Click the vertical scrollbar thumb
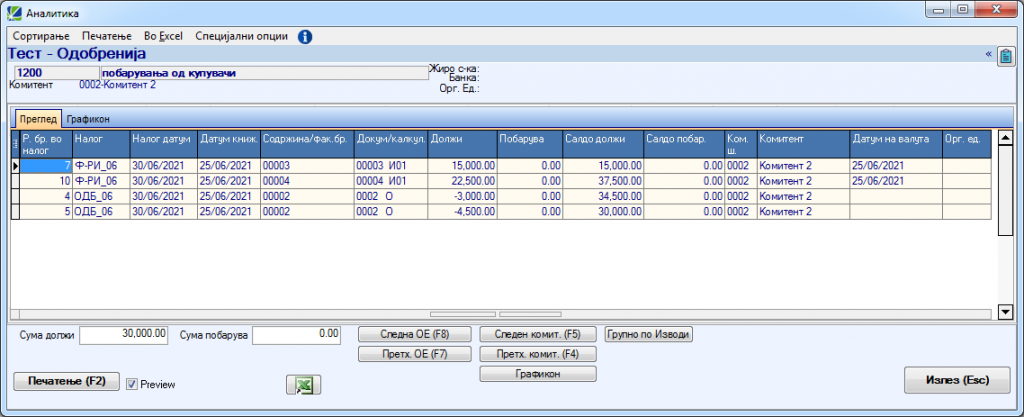 [1006, 190]
